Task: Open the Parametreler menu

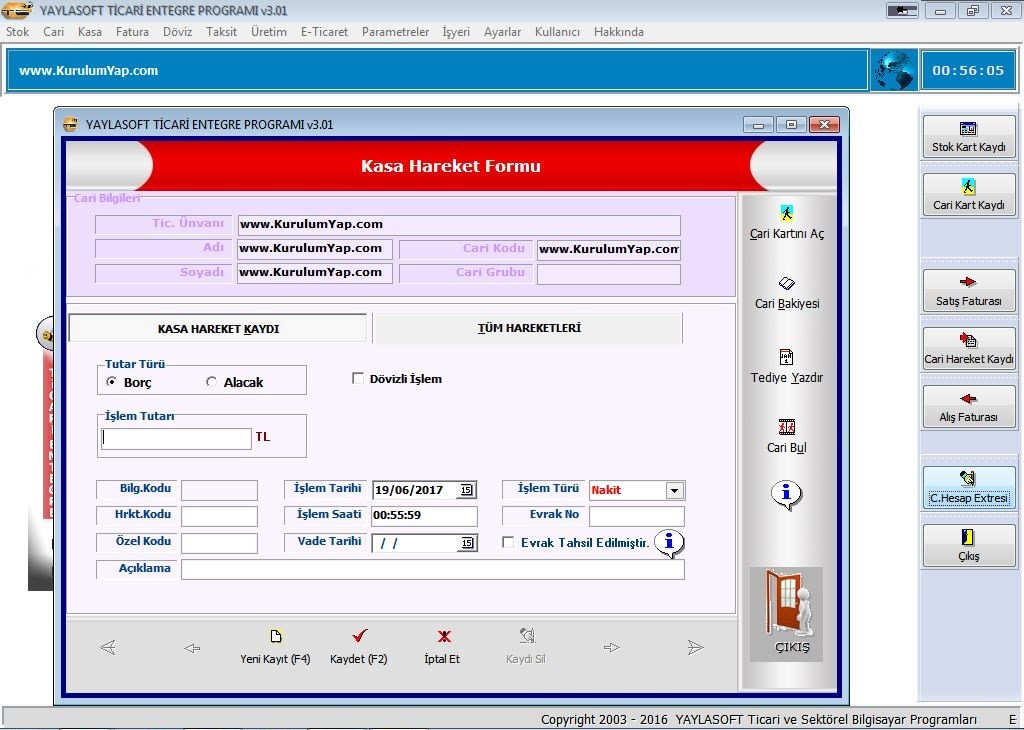Action: tap(395, 31)
